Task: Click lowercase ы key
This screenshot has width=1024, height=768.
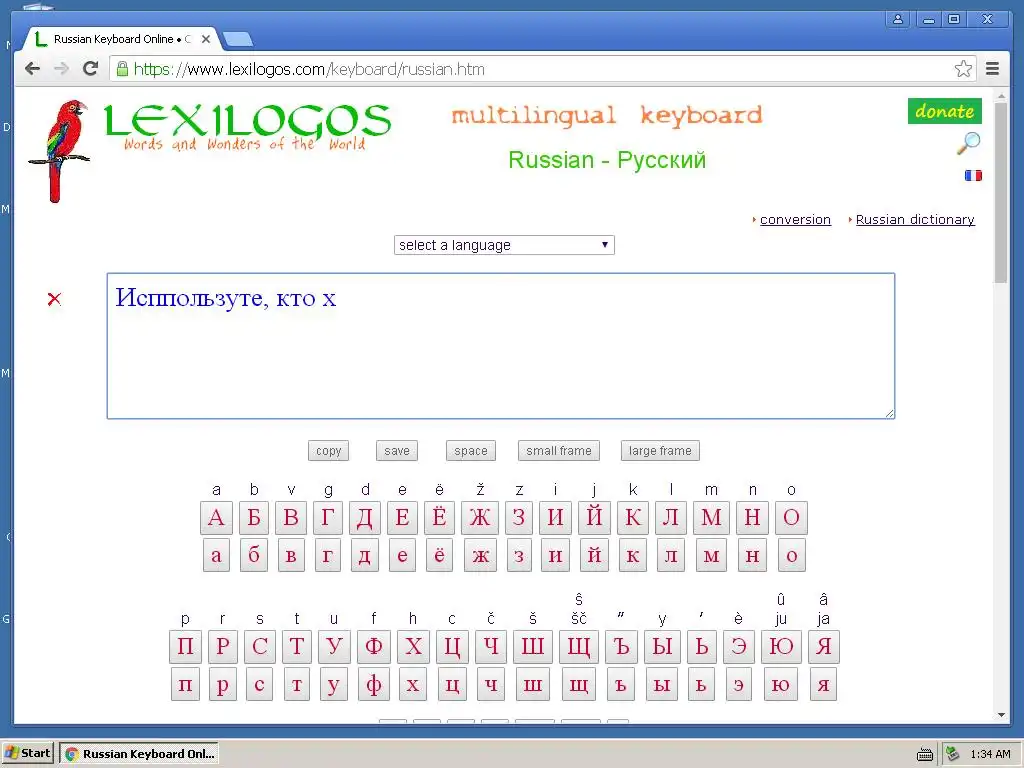Action: 662,684
